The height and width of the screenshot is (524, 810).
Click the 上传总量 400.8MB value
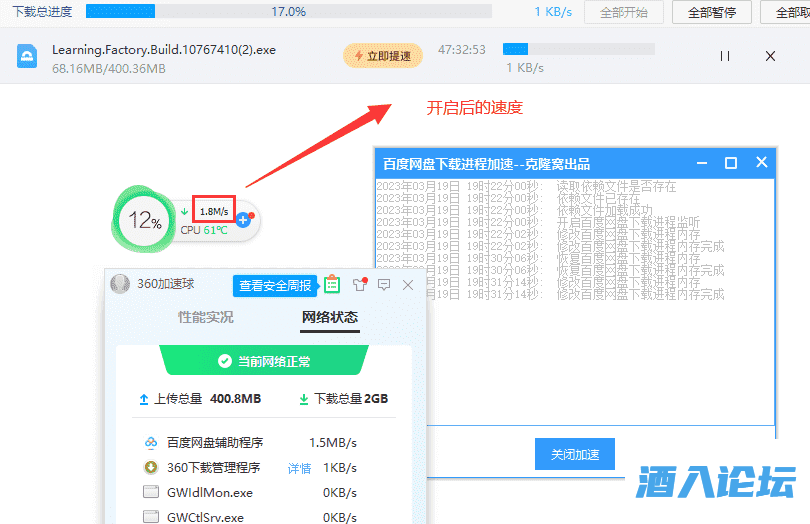(x=236, y=399)
